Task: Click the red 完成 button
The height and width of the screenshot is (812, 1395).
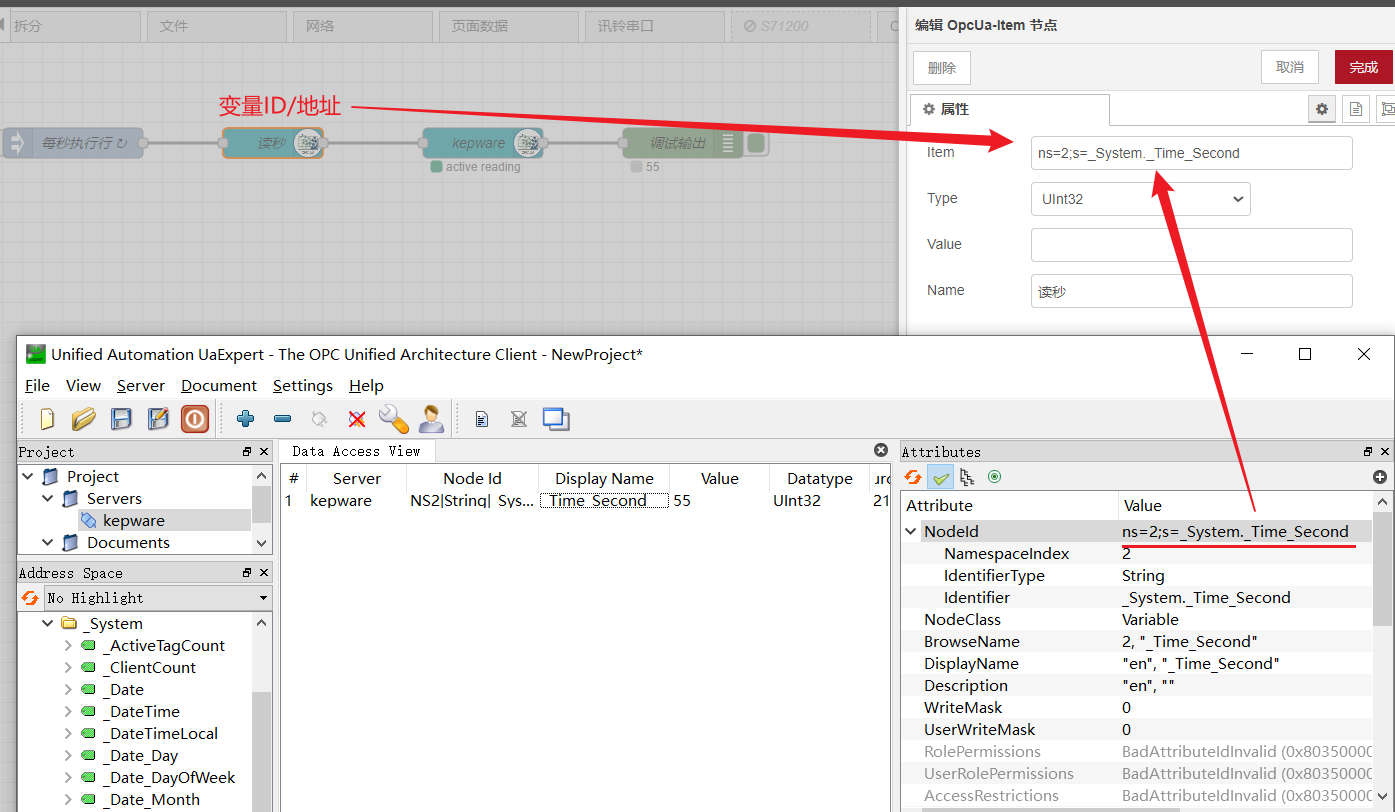Action: [x=1364, y=67]
